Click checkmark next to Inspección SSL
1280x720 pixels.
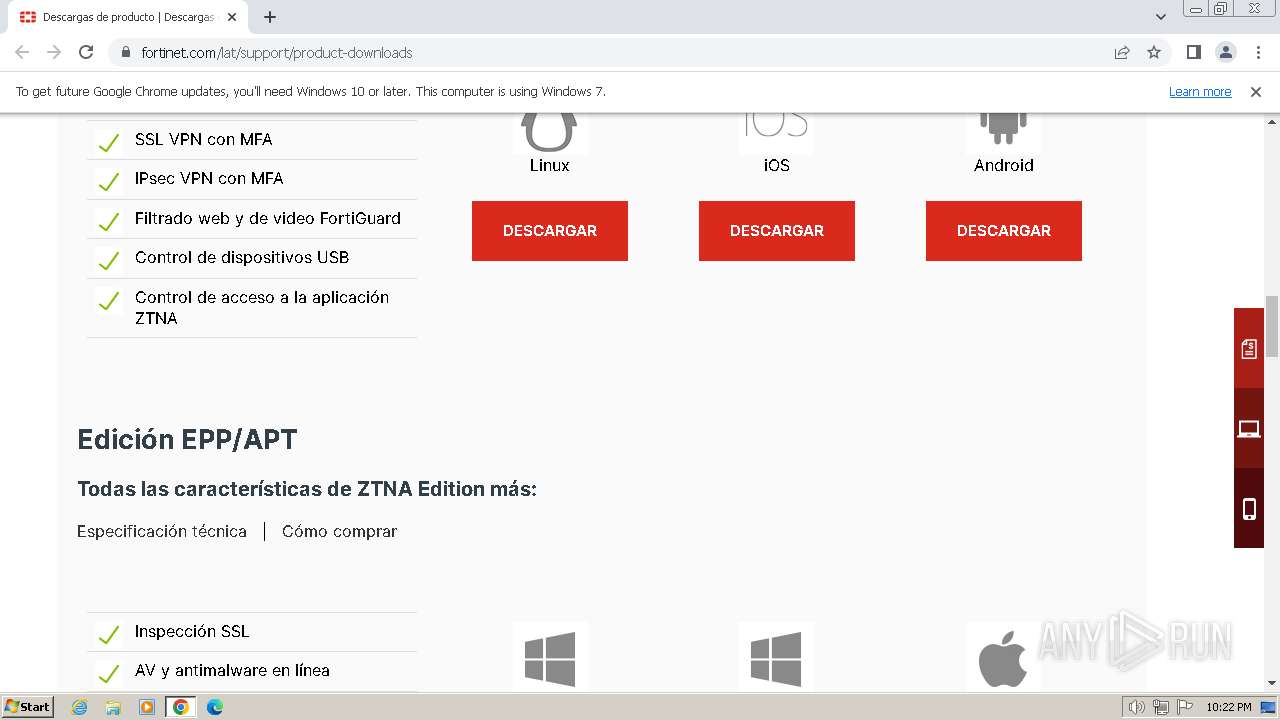[x=108, y=634]
